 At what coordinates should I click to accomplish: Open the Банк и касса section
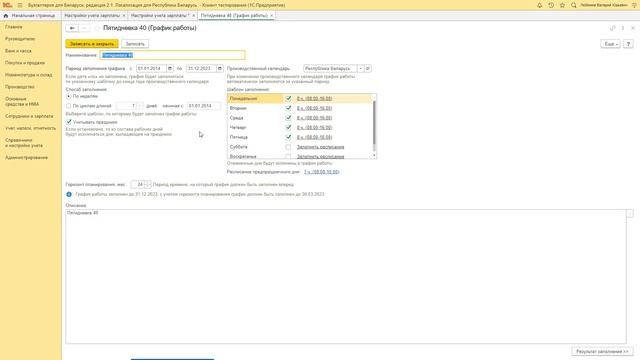pyautogui.click(x=18, y=51)
